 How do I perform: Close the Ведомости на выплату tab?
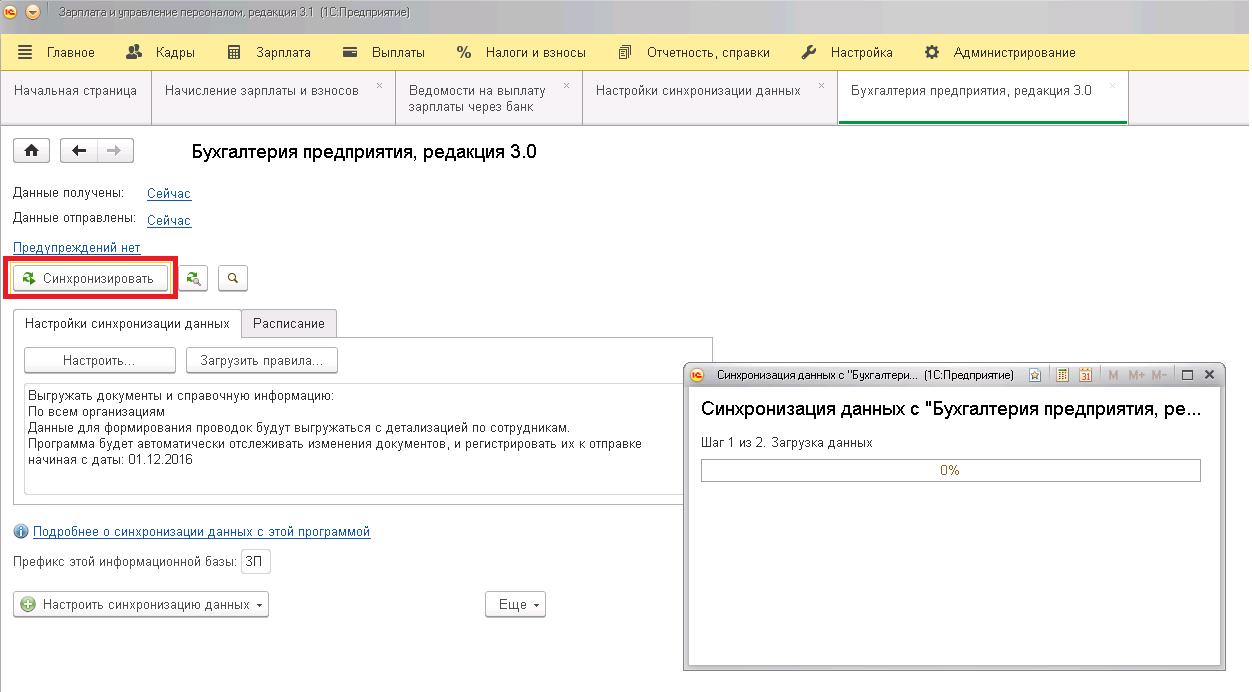coord(566,86)
